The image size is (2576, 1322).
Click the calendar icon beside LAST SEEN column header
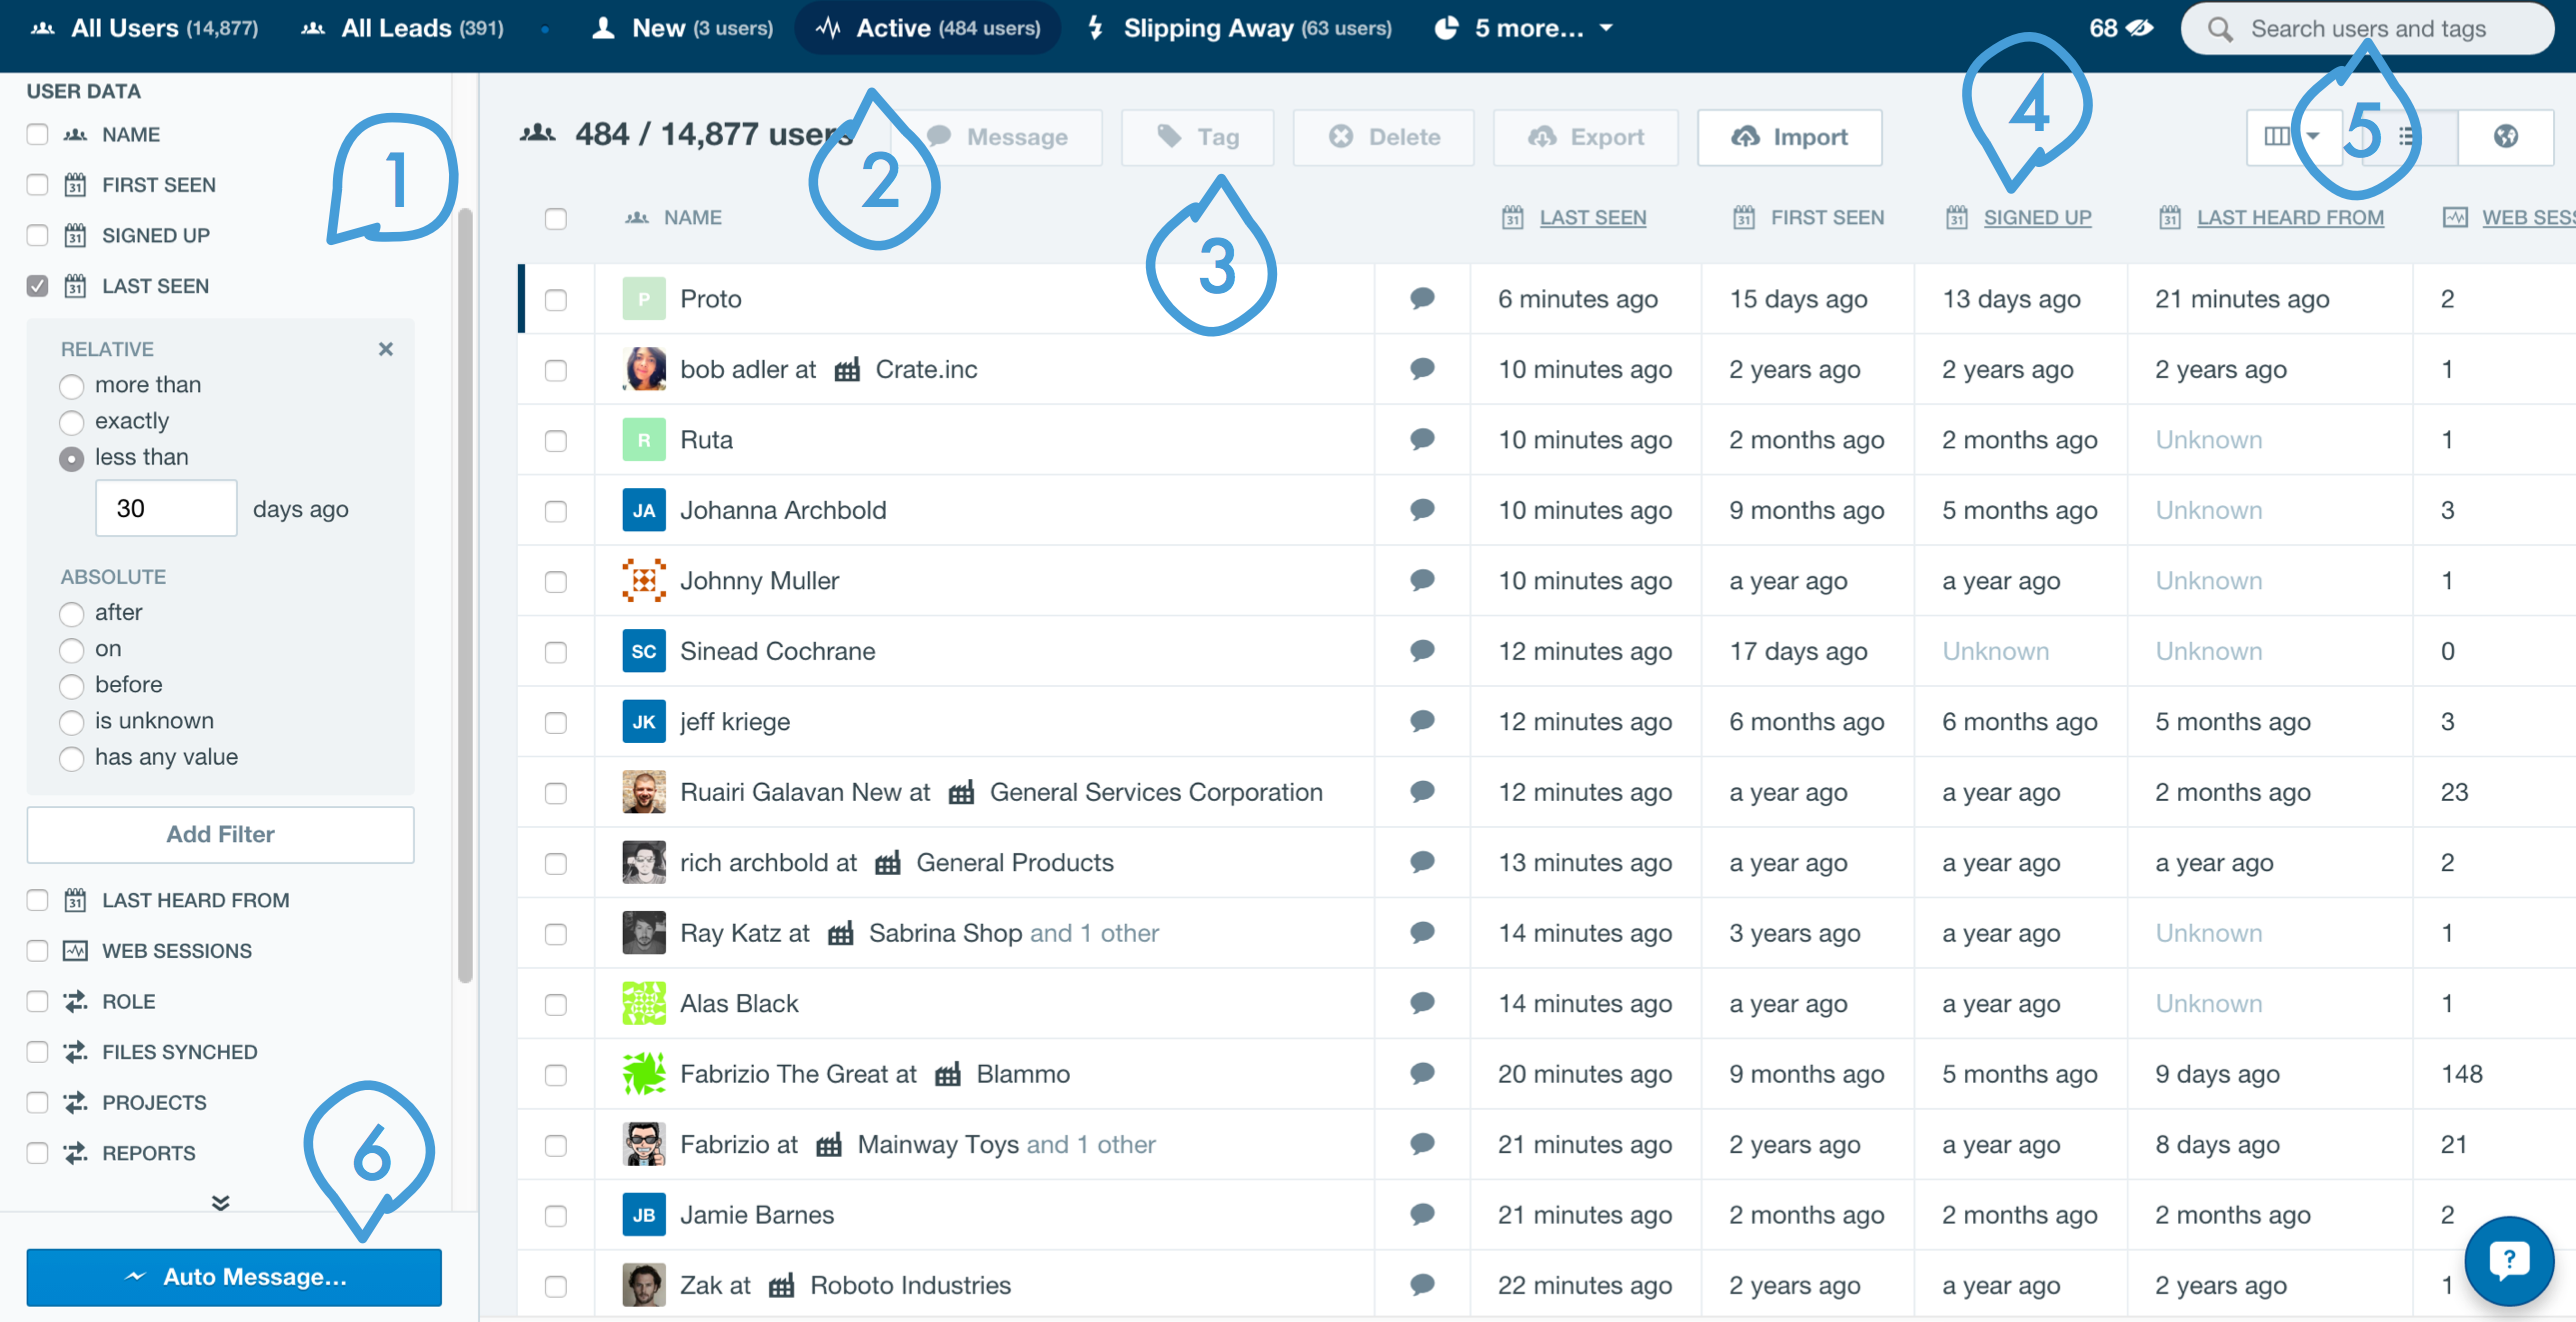(x=1512, y=218)
